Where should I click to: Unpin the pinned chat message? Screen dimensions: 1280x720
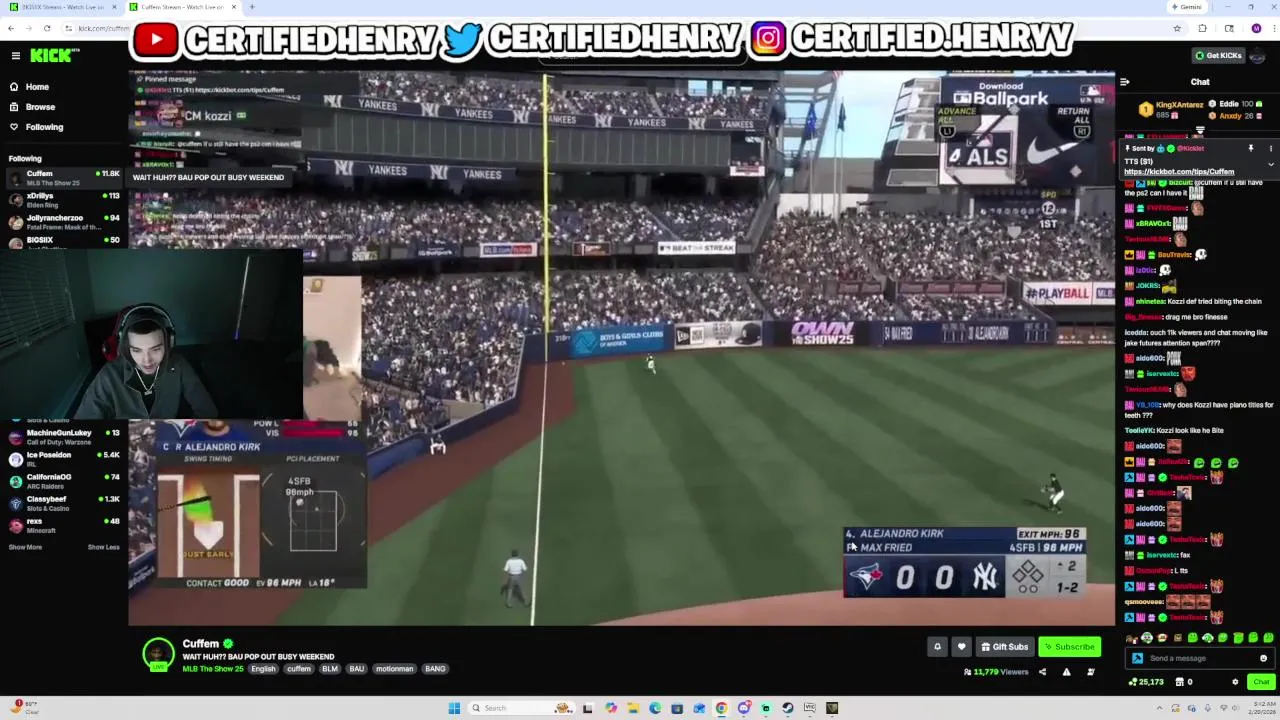point(1250,148)
